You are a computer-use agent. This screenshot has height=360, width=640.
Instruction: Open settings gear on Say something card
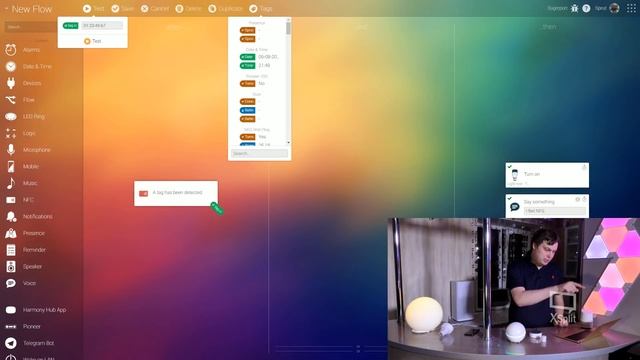click(578, 199)
